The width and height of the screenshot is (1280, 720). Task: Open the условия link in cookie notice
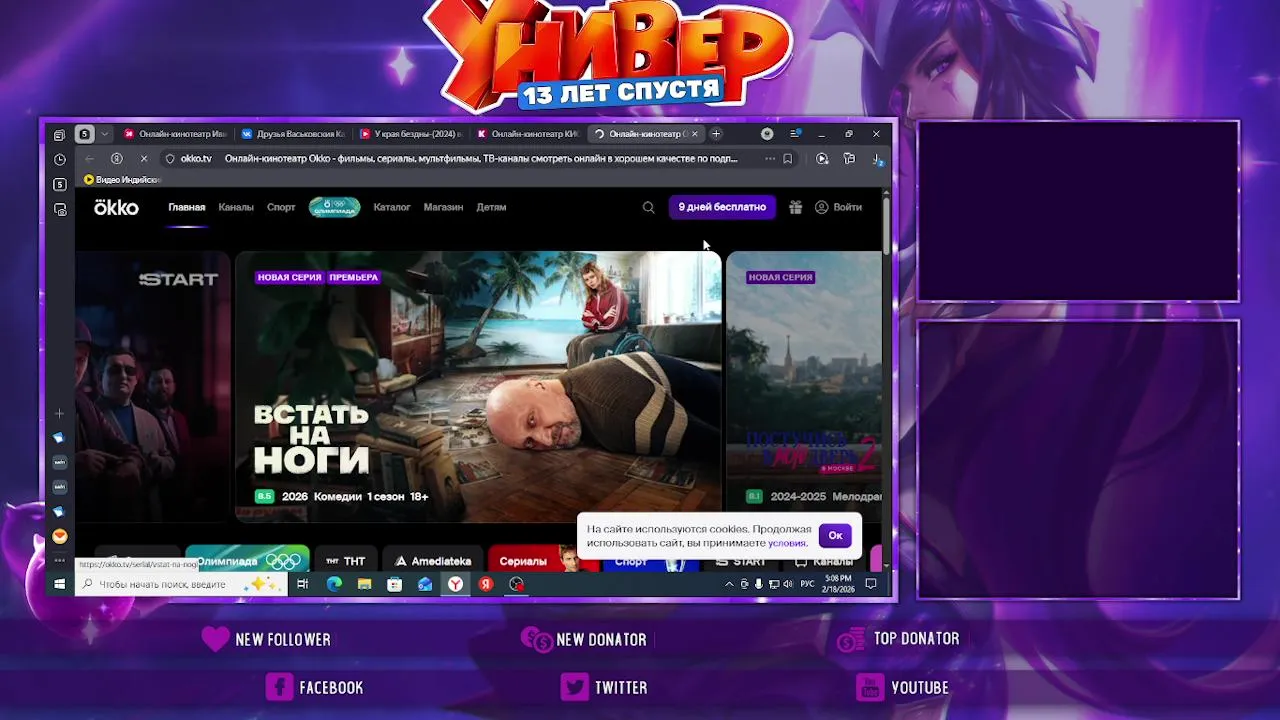[x=787, y=543]
